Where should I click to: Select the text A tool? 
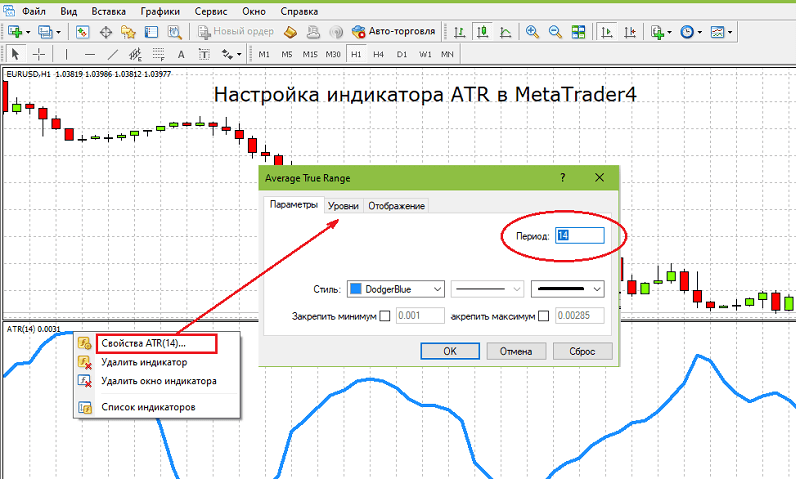click(x=181, y=55)
